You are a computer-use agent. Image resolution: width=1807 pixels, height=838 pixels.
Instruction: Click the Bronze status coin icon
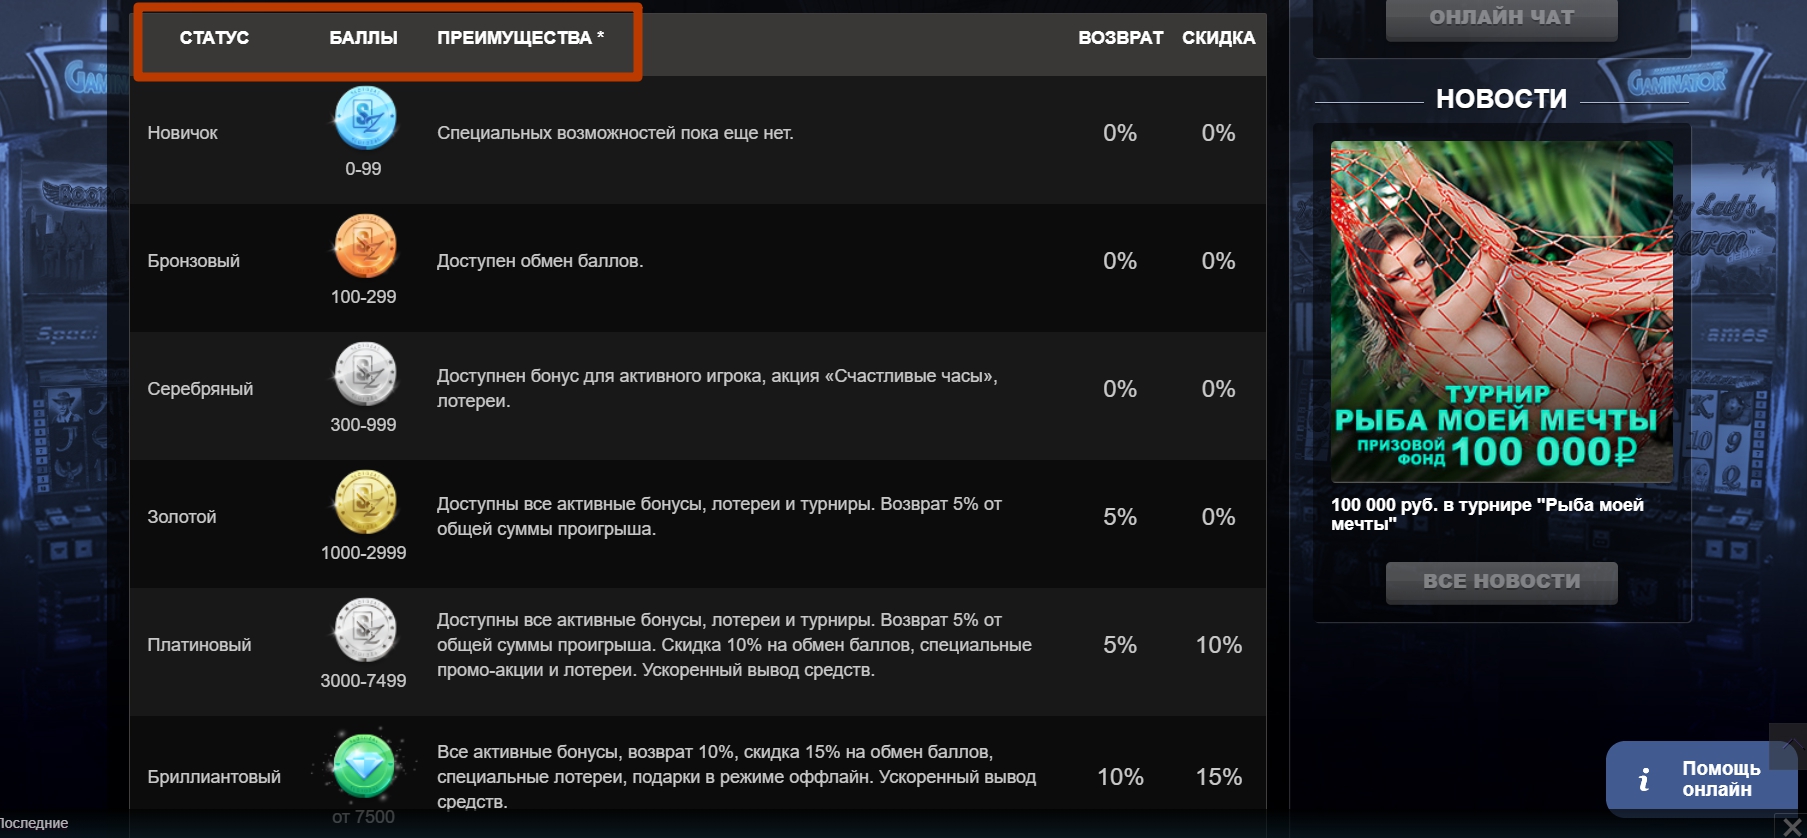coord(365,246)
